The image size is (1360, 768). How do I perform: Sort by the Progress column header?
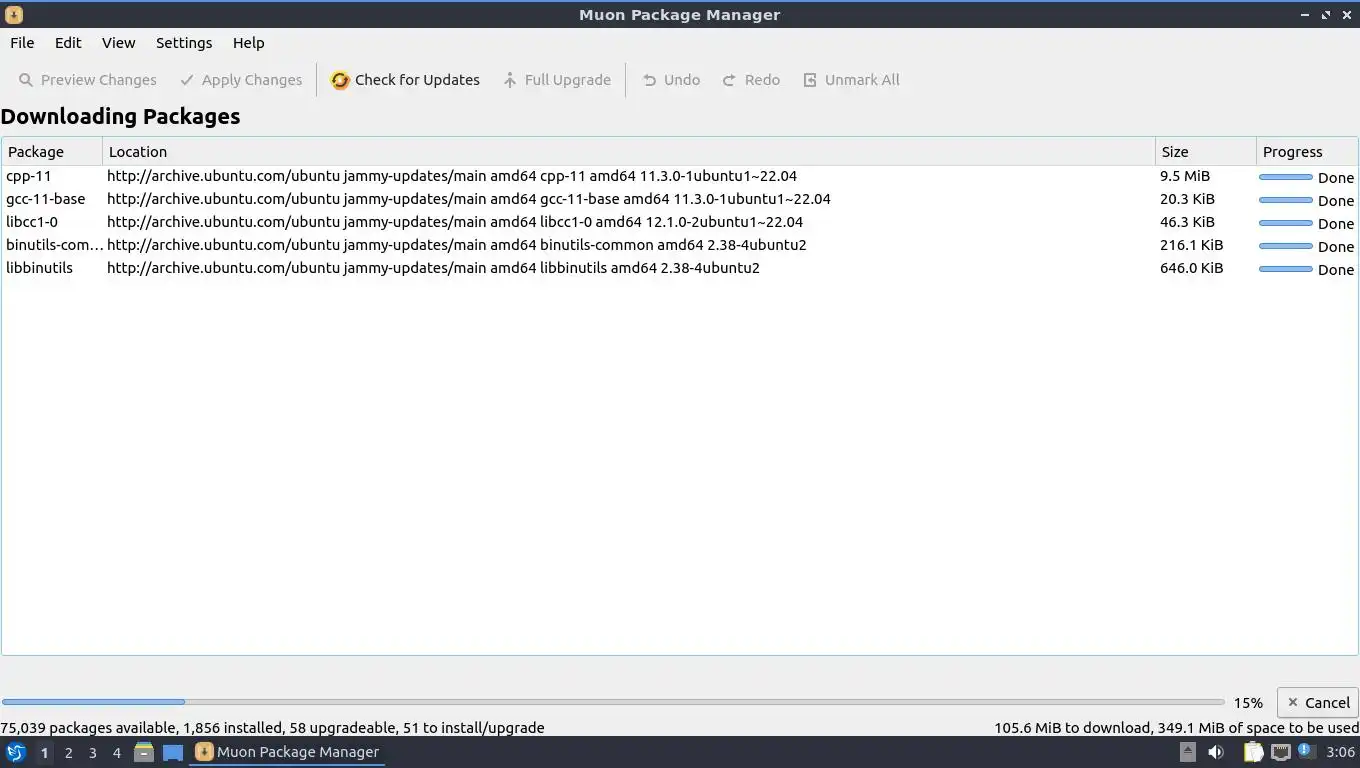click(x=1307, y=152)
